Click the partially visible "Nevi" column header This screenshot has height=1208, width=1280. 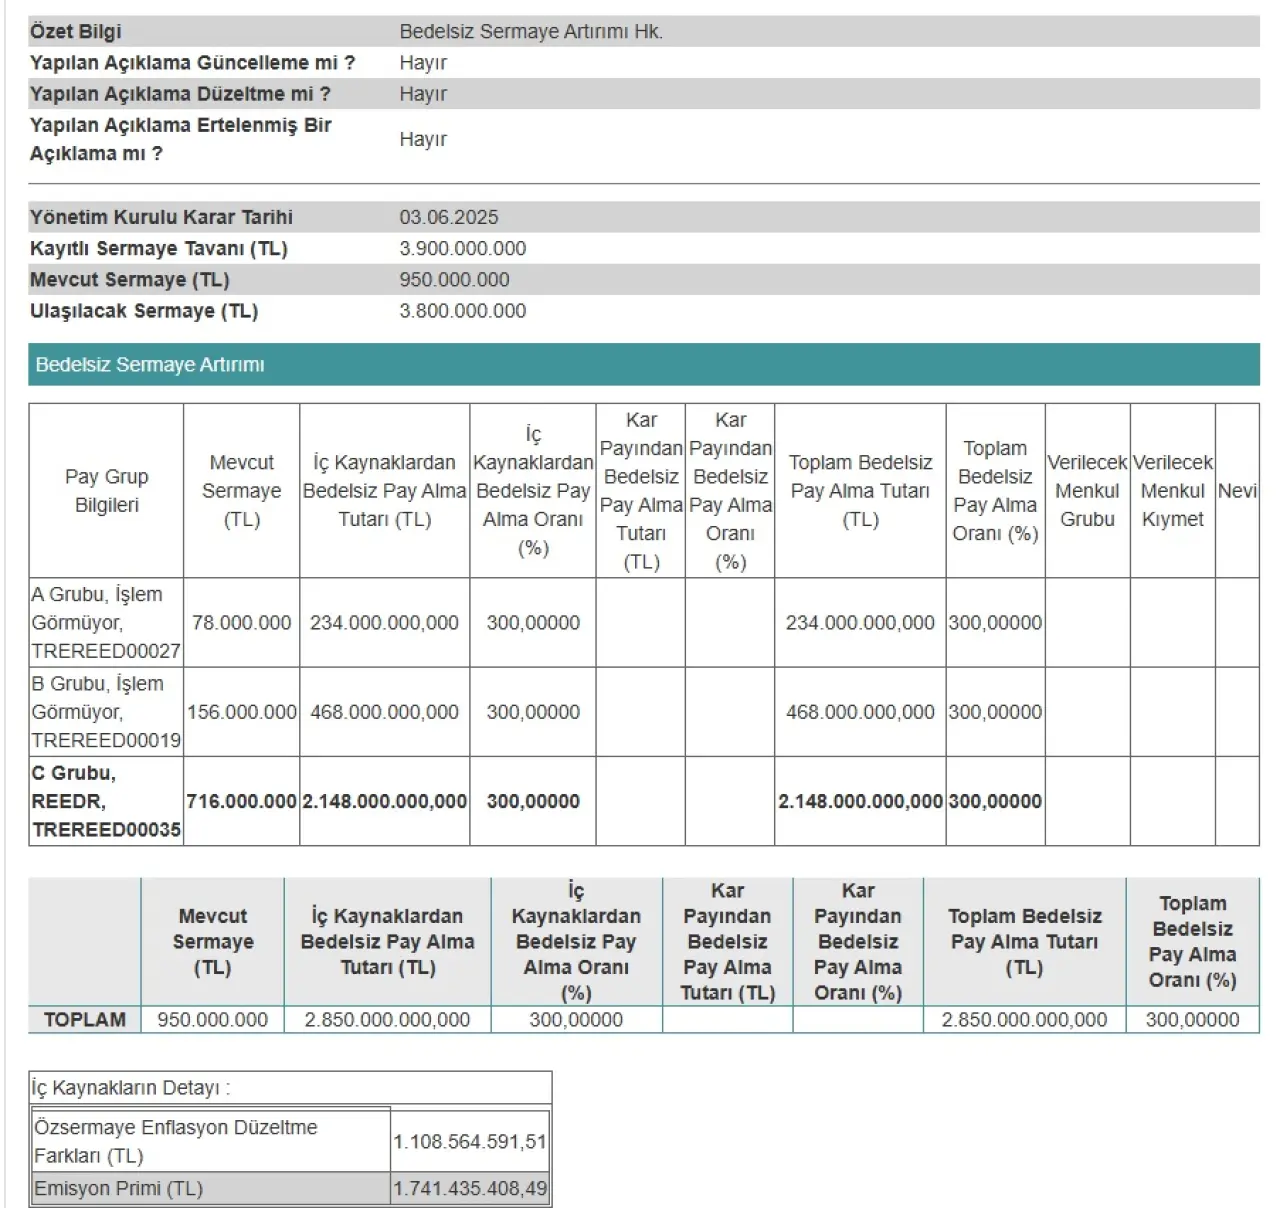pyautogui.click(x=1237, y=490)
